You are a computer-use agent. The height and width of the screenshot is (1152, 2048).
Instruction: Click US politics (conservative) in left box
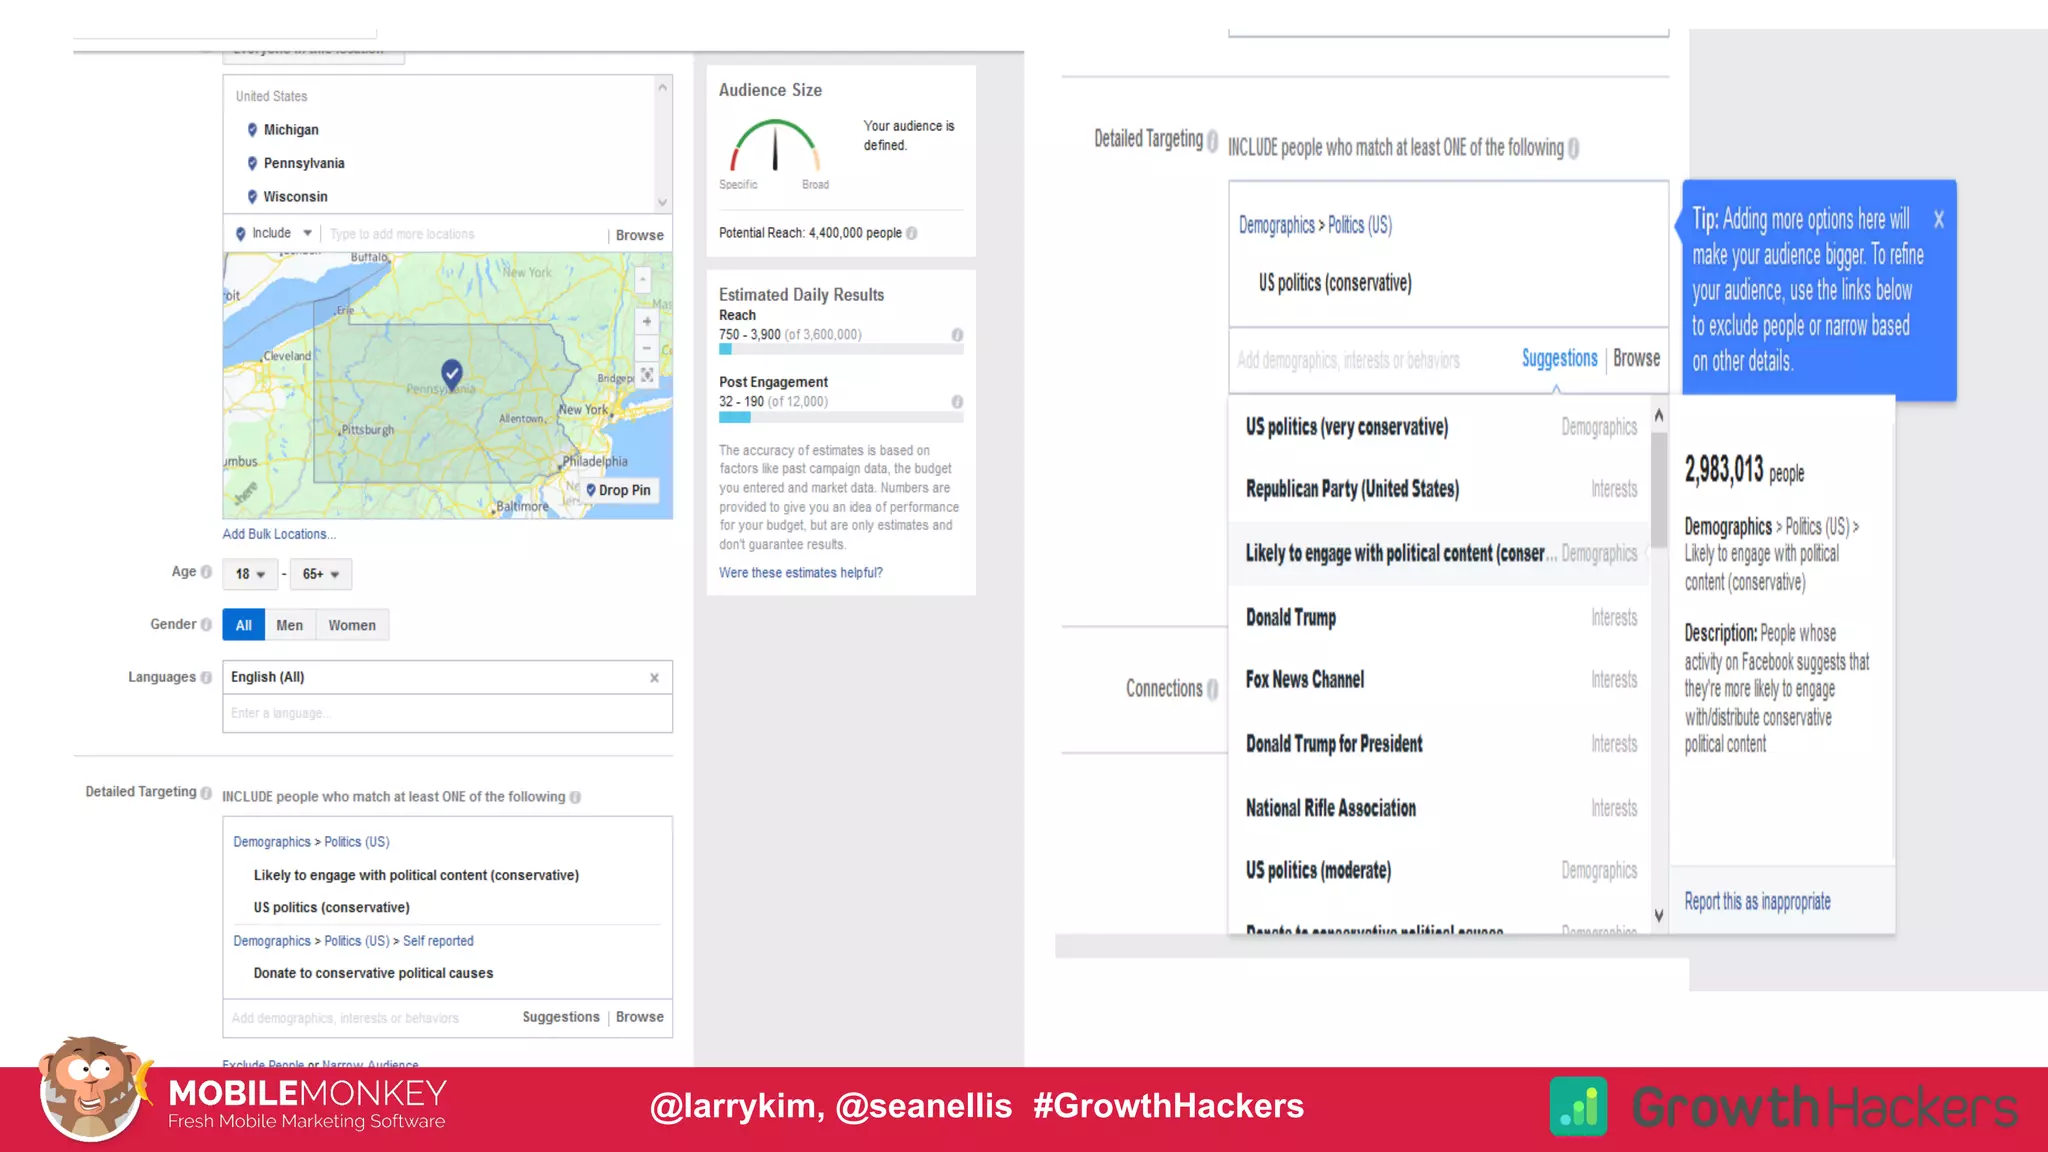pos(332,908)
